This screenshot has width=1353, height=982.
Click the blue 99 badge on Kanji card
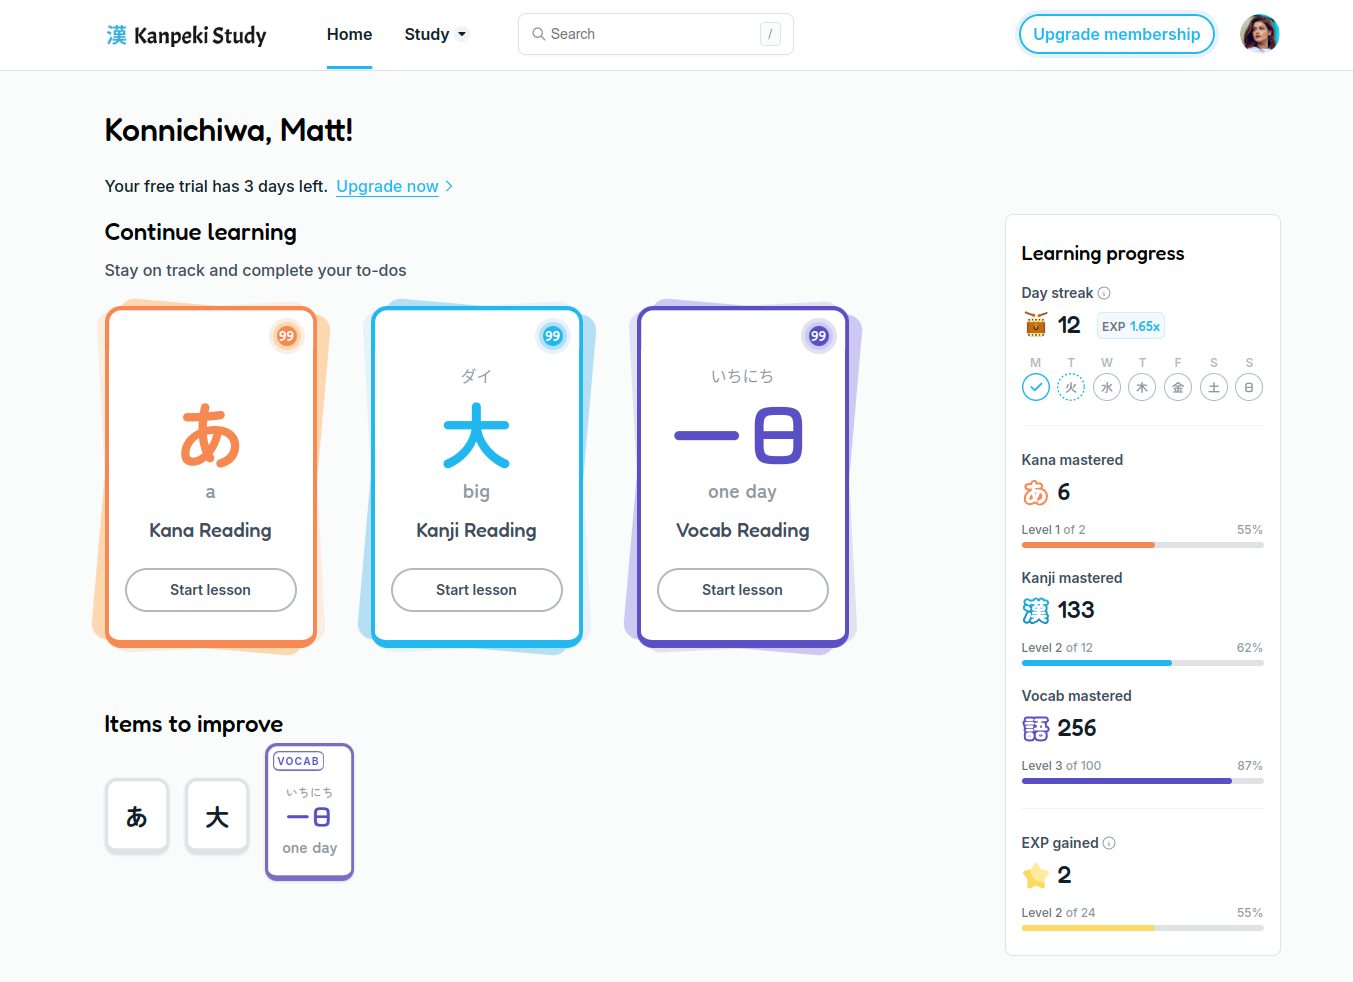[552, 336]
